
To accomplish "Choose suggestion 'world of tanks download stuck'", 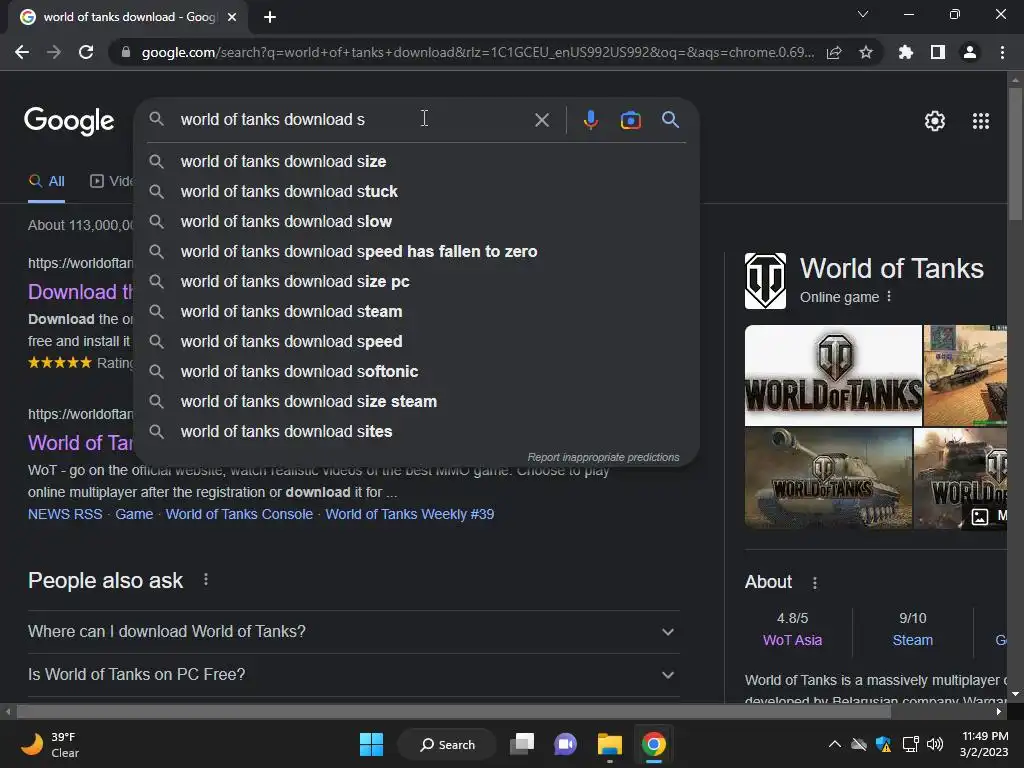I will point(417,191).
